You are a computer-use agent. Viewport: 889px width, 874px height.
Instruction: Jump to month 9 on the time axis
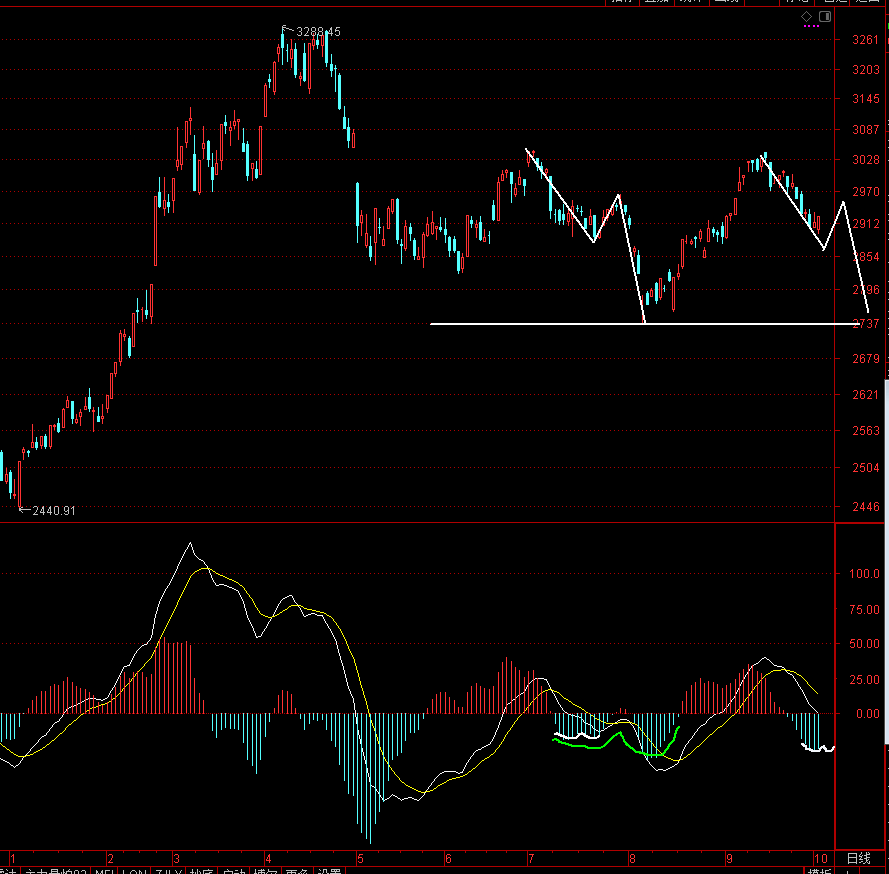pyautogui.click(x=729, y=858)
